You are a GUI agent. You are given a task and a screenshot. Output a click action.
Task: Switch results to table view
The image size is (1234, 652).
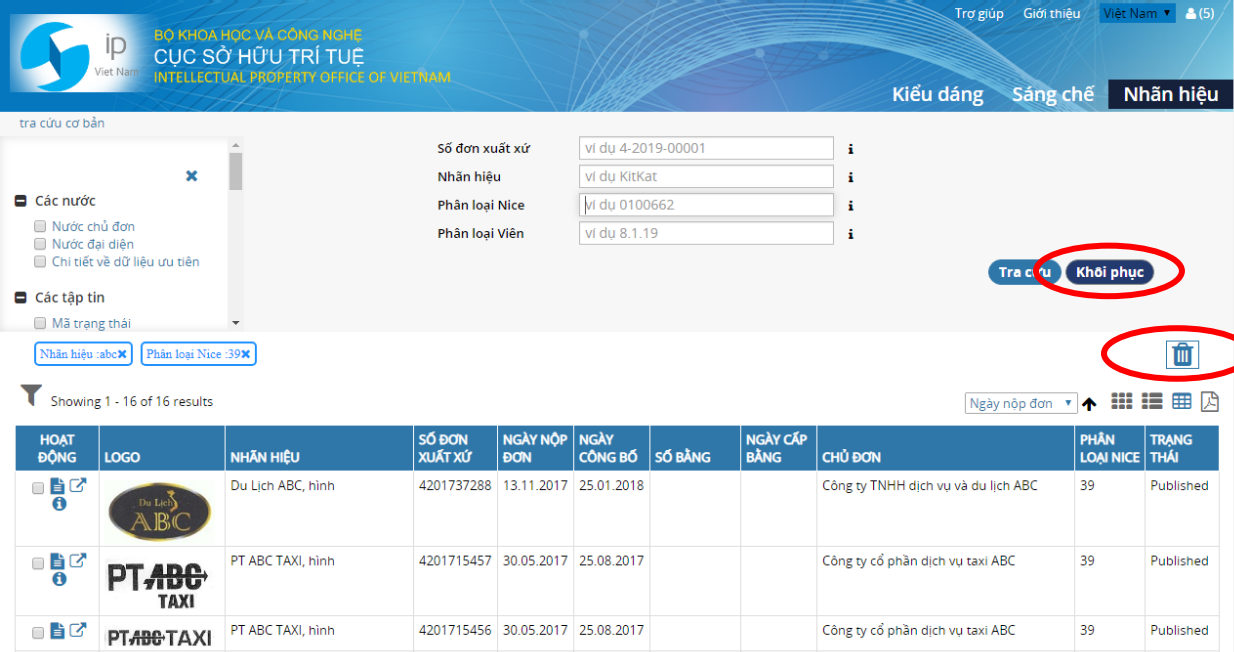pos(1182,401)
